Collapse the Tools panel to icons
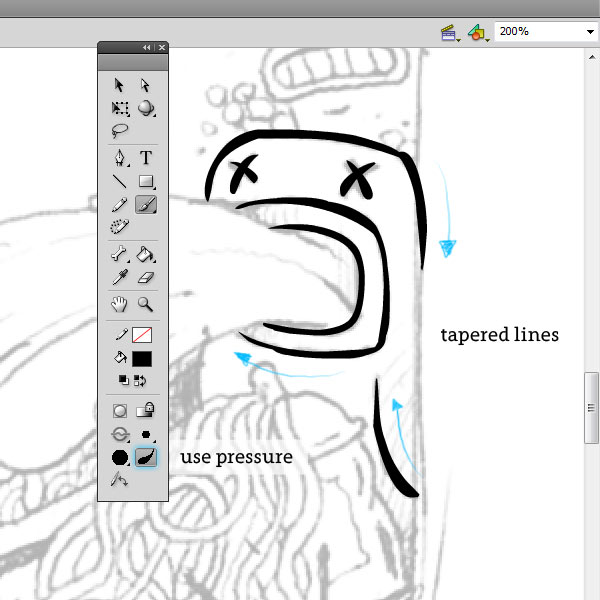Screen dimensions: 600x600 (x=147, y=47)
